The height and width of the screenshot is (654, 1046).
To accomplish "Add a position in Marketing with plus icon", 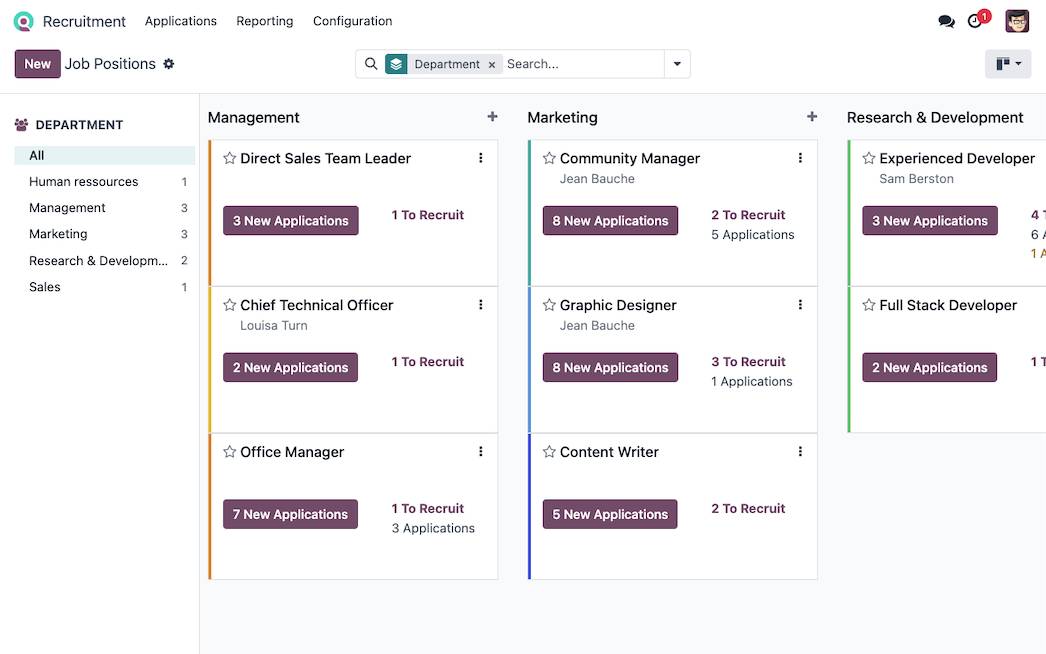I will 811,116.
